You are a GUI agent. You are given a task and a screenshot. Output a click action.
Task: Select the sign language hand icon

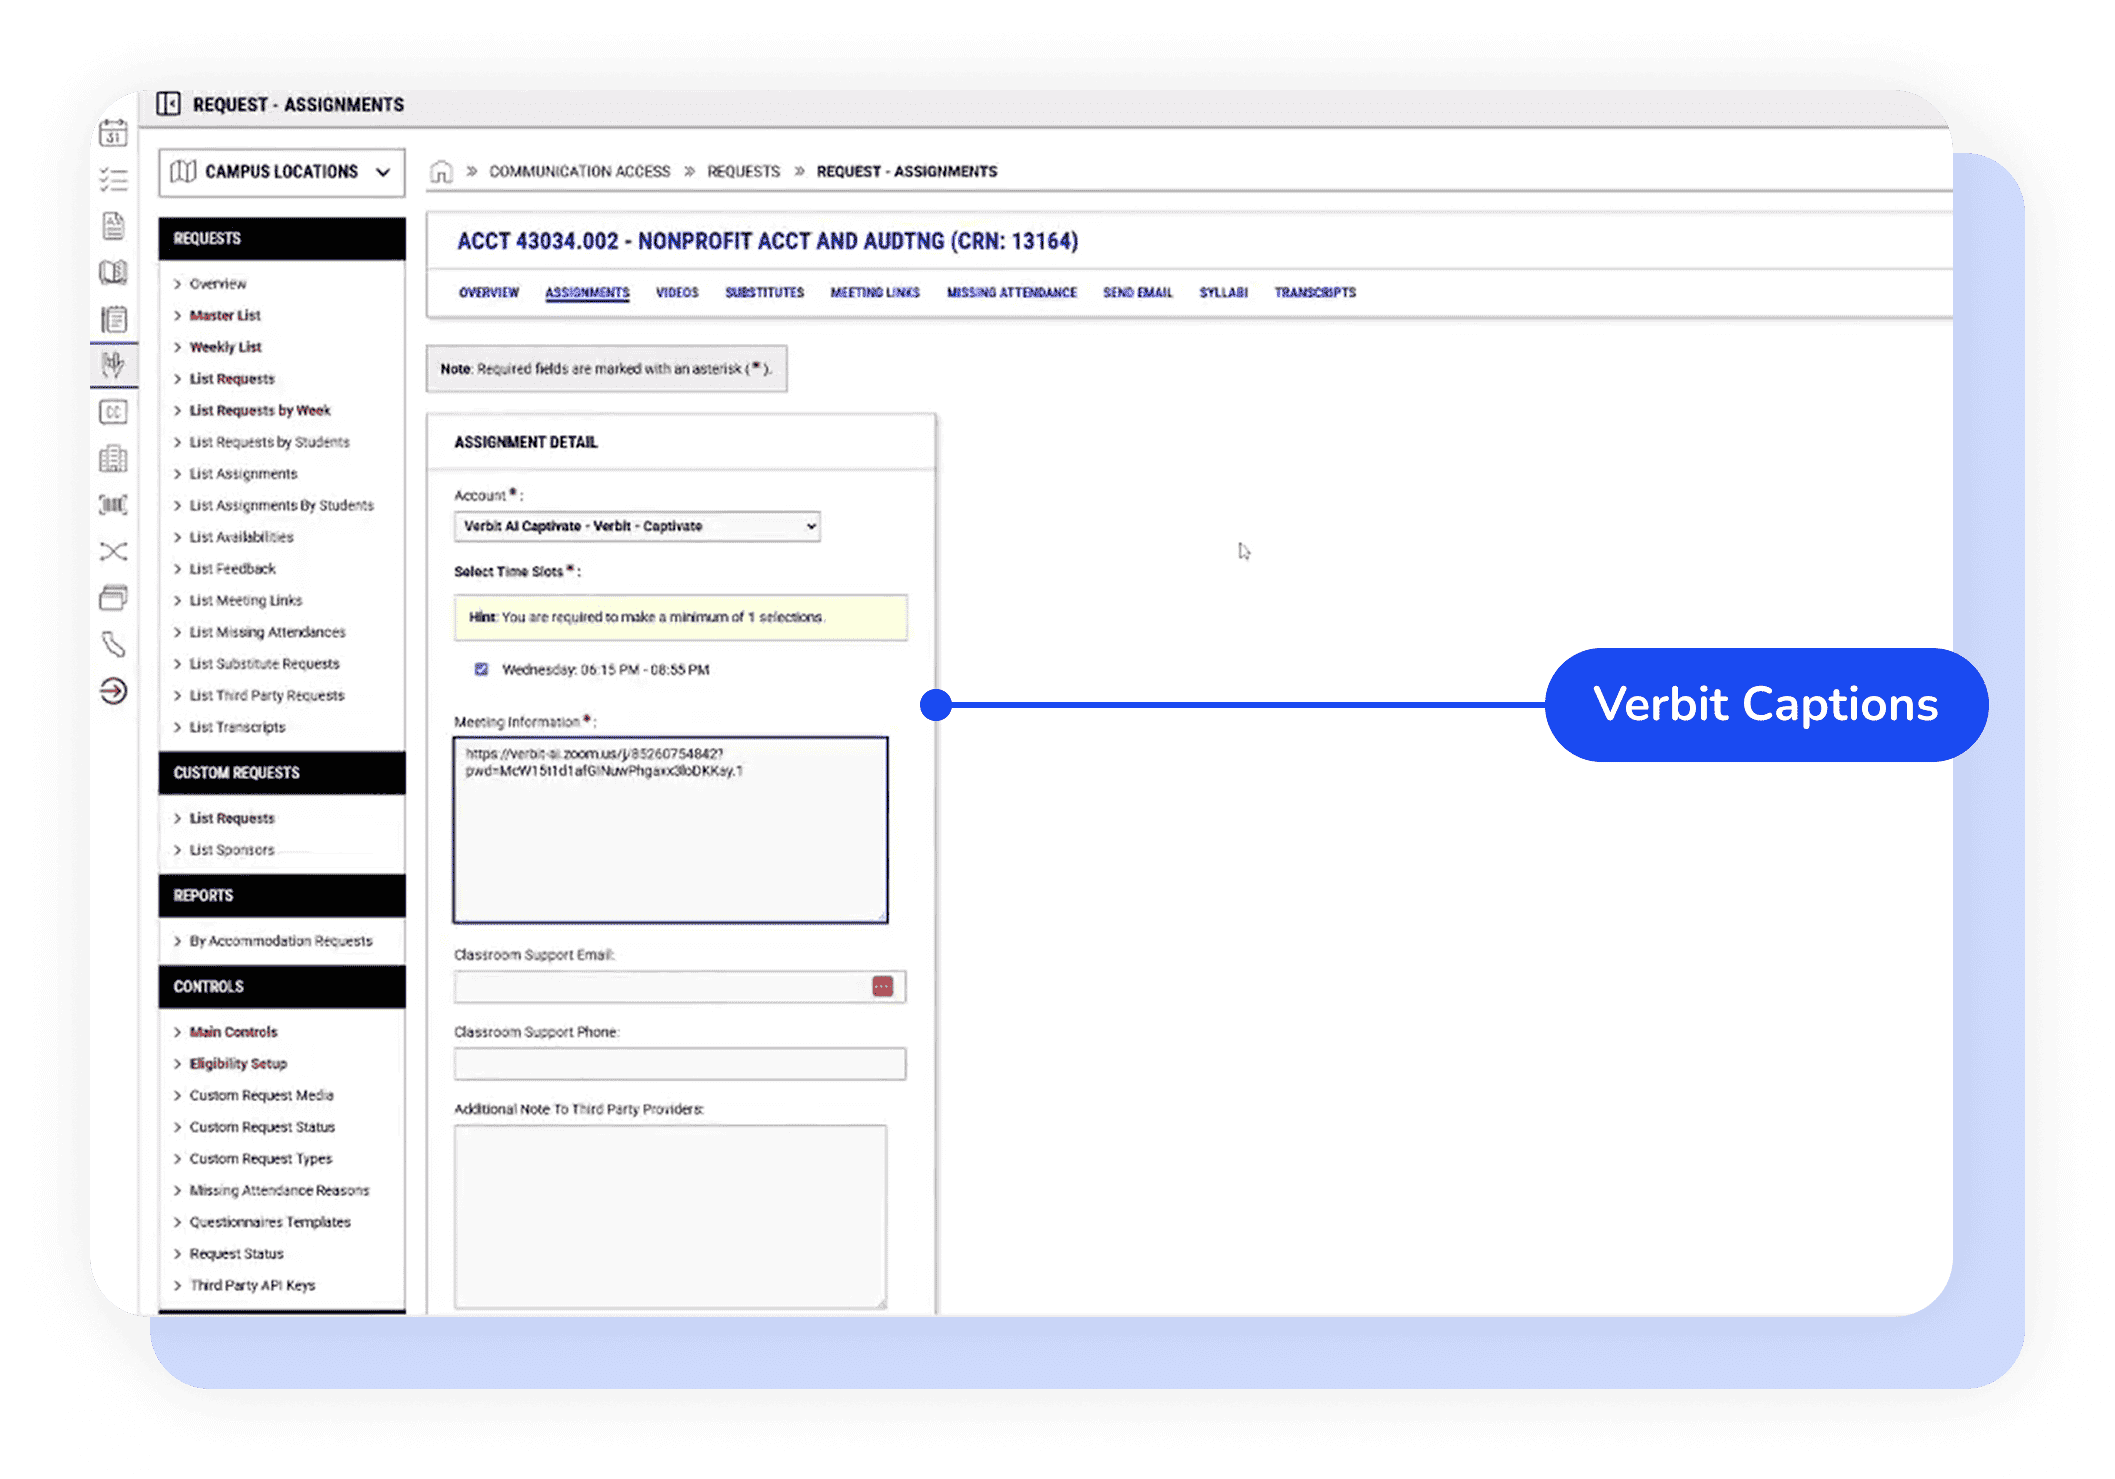point(114,365)
